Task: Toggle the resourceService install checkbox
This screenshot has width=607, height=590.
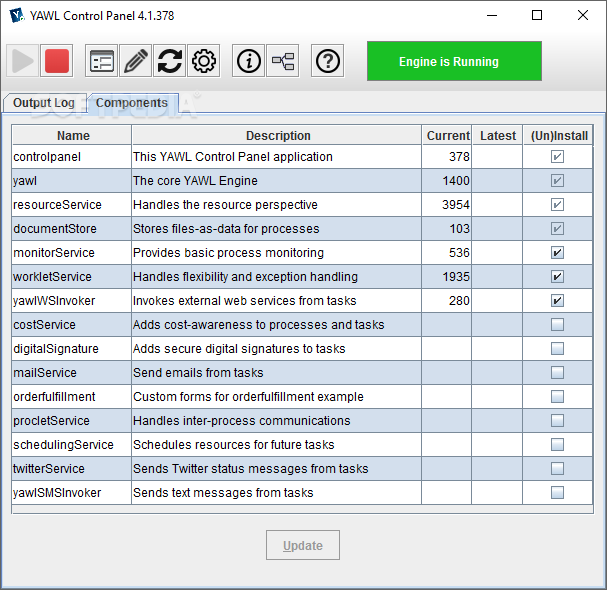Action: click(557, 205)
